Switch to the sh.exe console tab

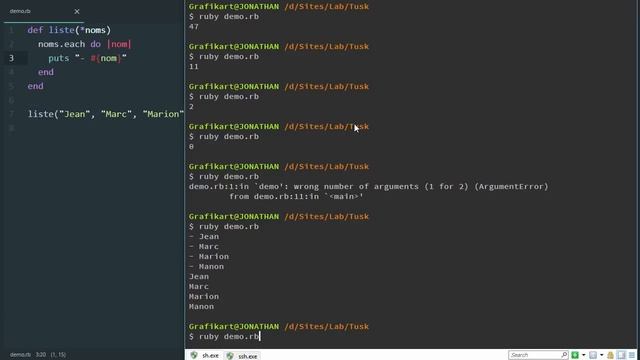point(205,356)
